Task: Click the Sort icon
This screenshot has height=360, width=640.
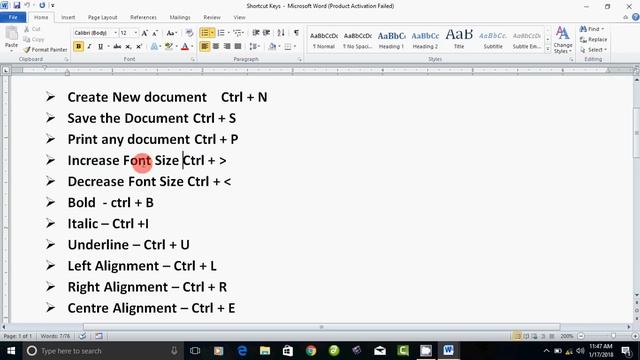Action: (x=281, y=33)
